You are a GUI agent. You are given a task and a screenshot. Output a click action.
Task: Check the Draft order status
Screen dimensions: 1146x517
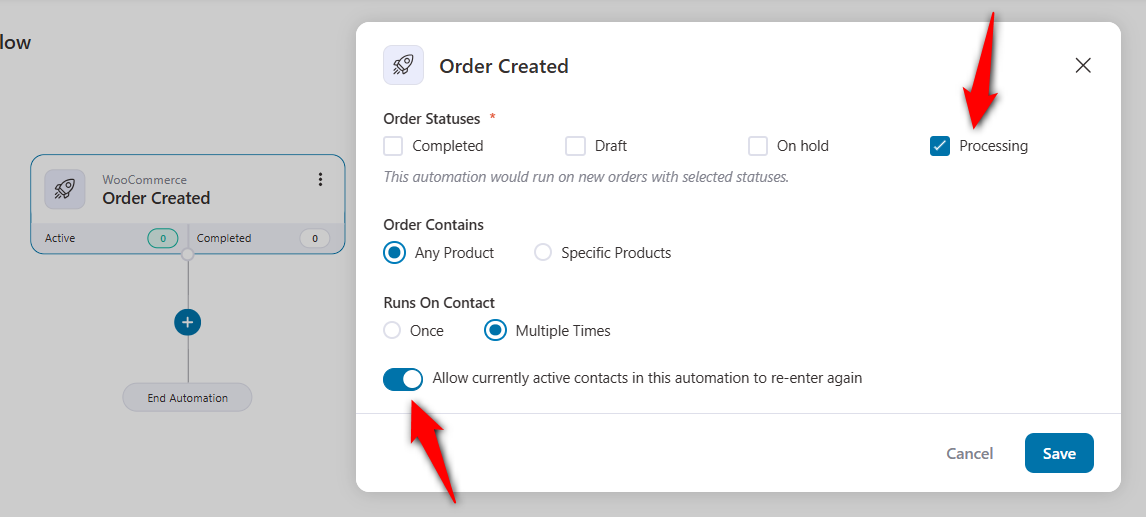click(x=575, y=146)
